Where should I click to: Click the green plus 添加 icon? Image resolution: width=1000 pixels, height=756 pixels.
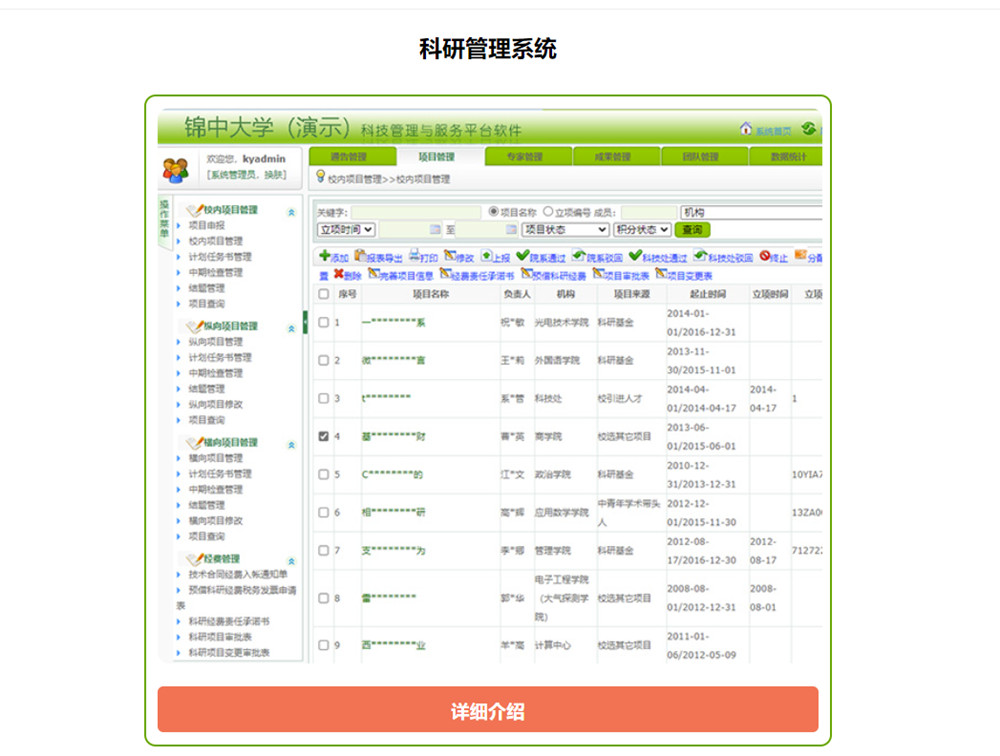(324, 256)
